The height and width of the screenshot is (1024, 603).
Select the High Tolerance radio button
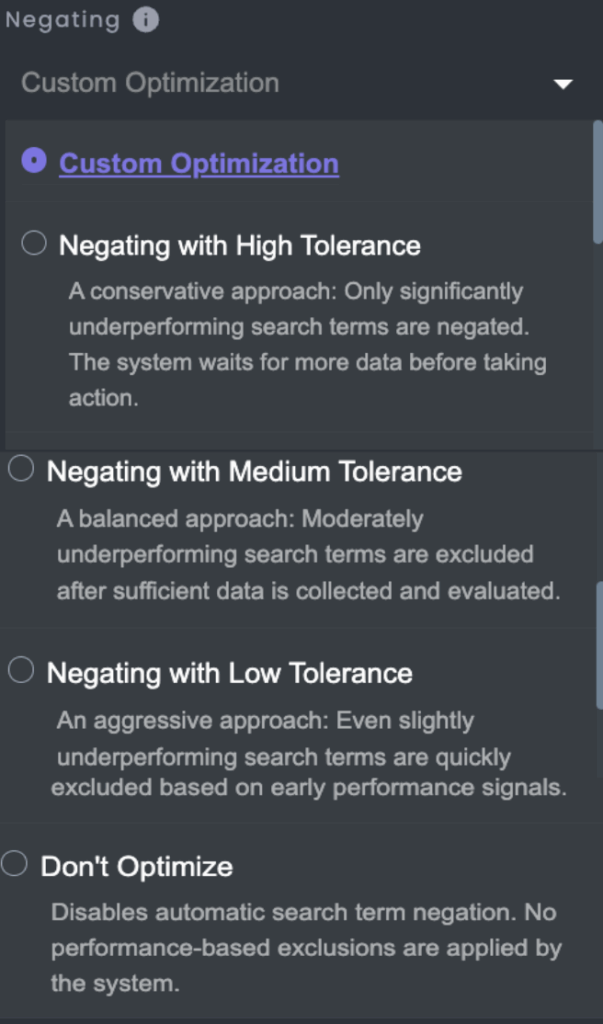point(34,243)
